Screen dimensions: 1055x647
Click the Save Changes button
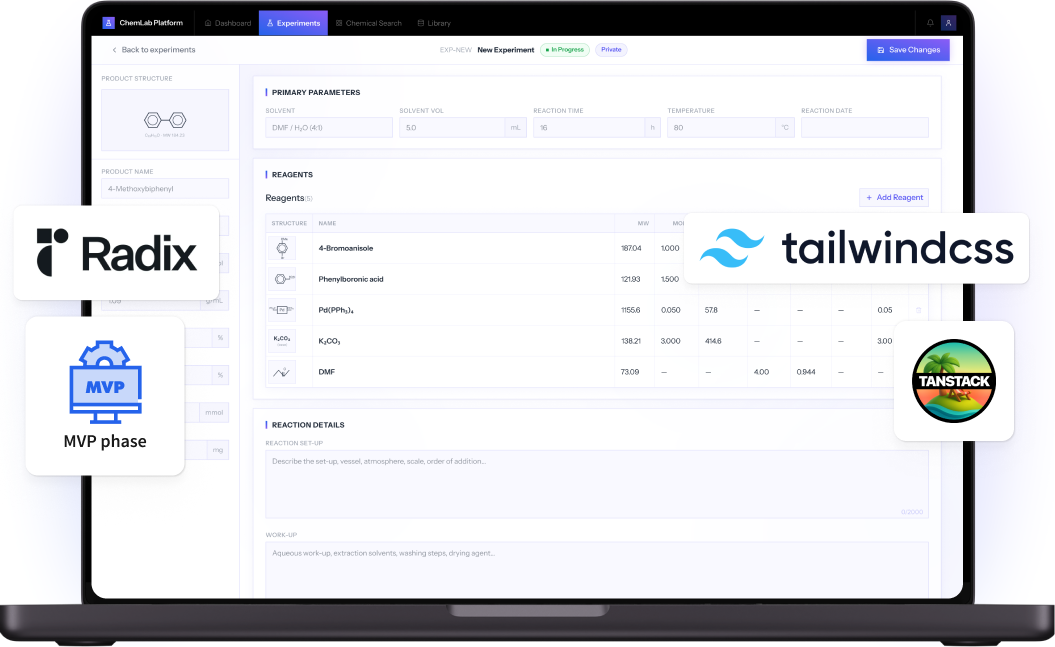coord(908,50)
